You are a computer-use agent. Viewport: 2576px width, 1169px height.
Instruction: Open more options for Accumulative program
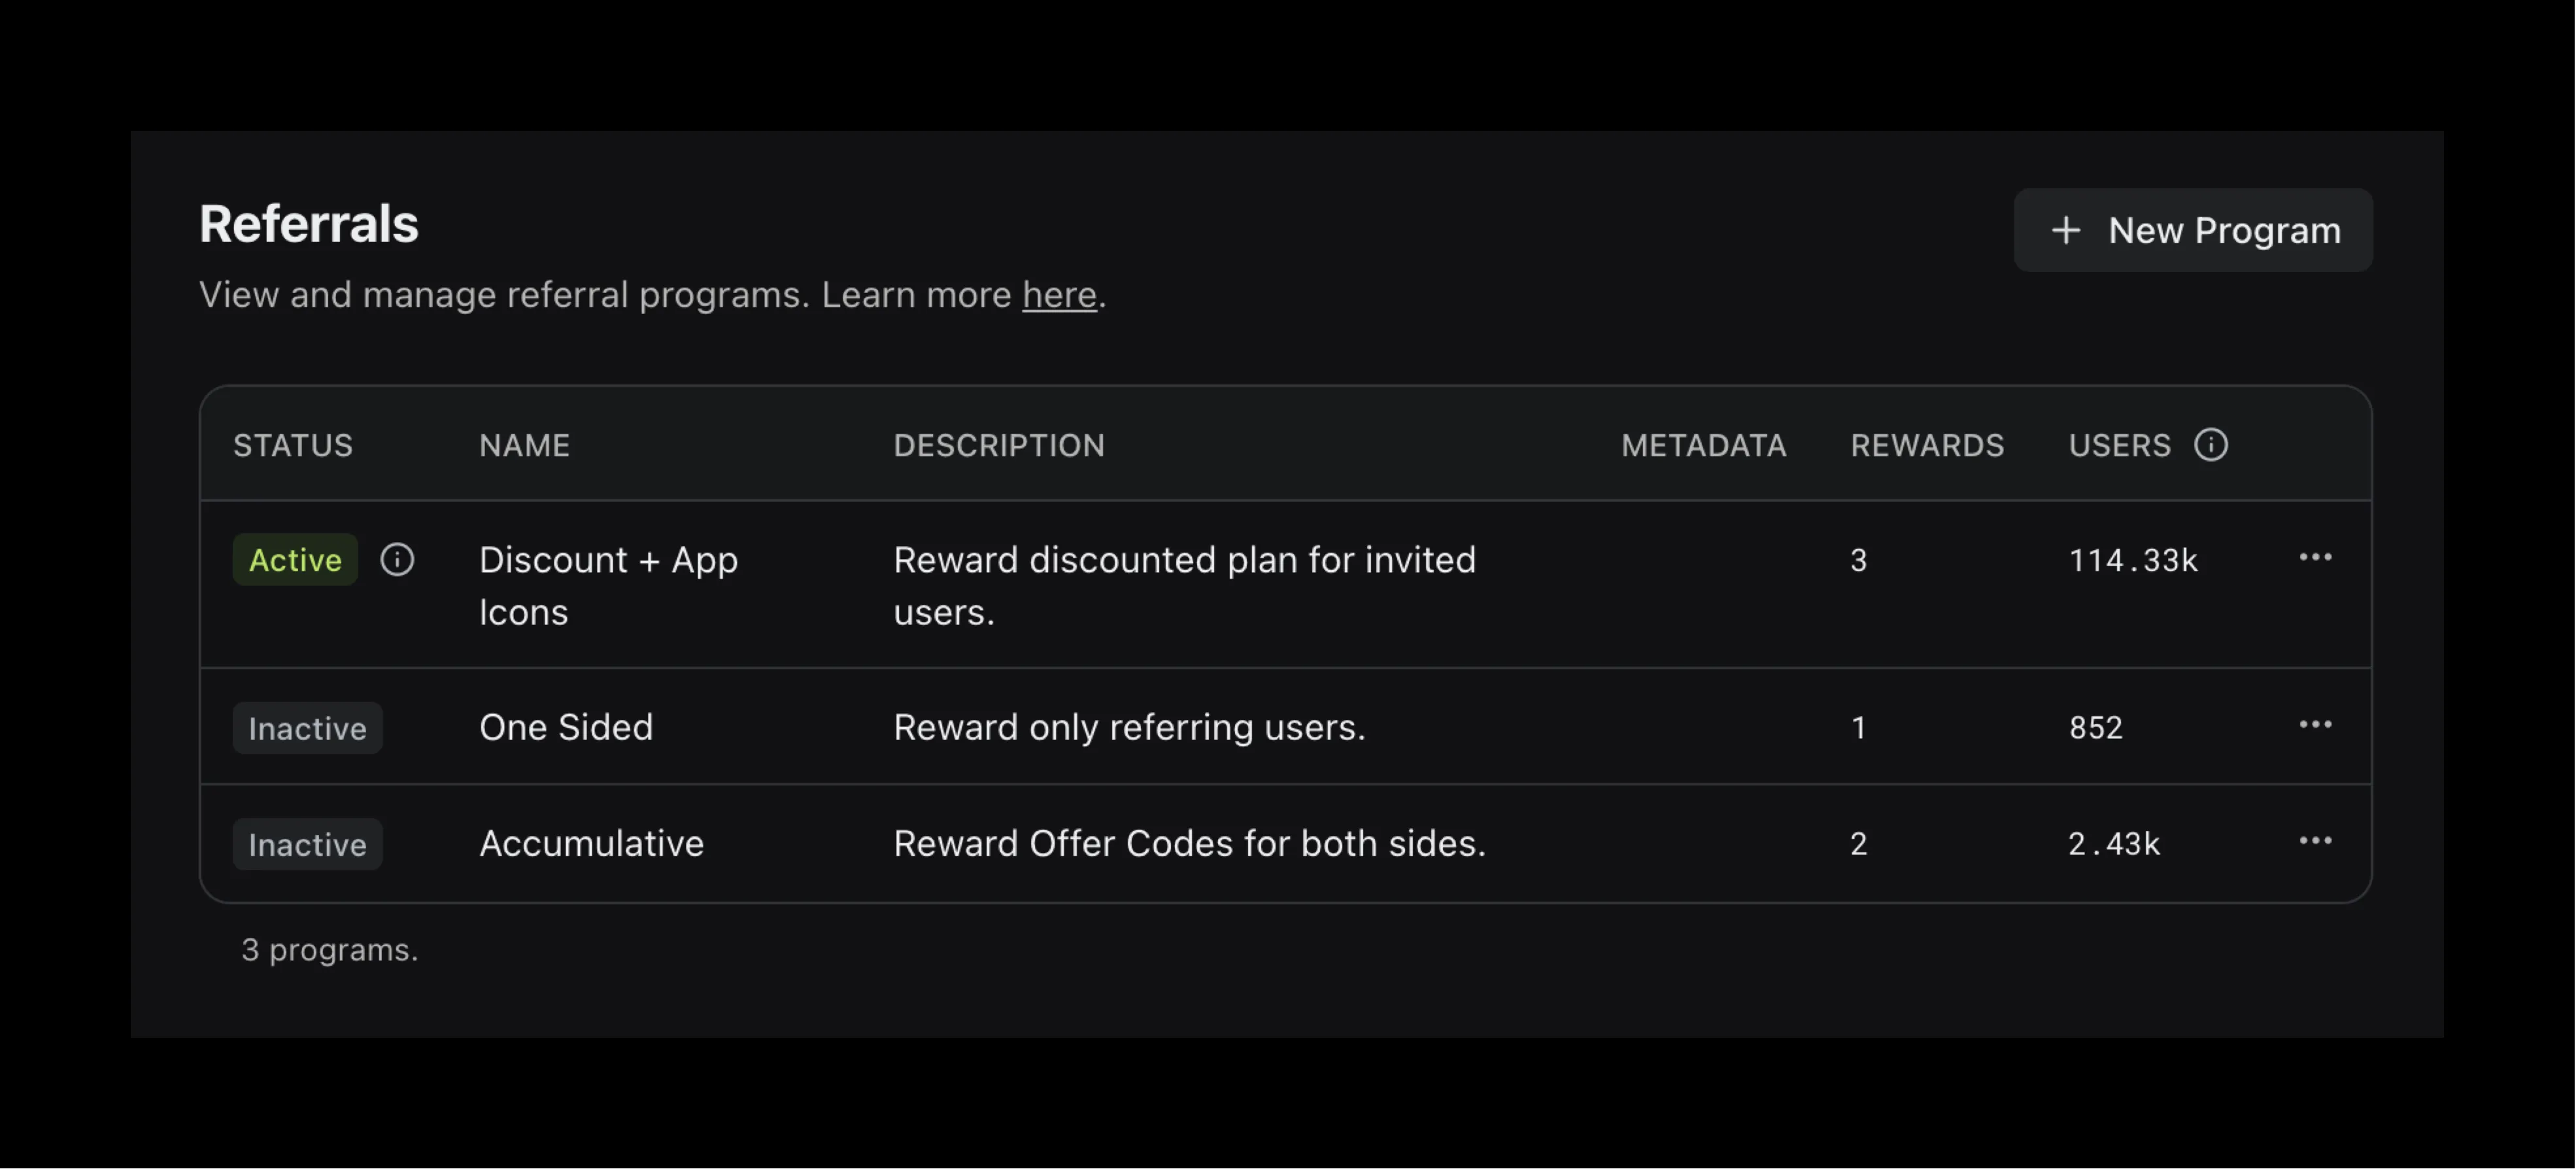point(2315,841)
